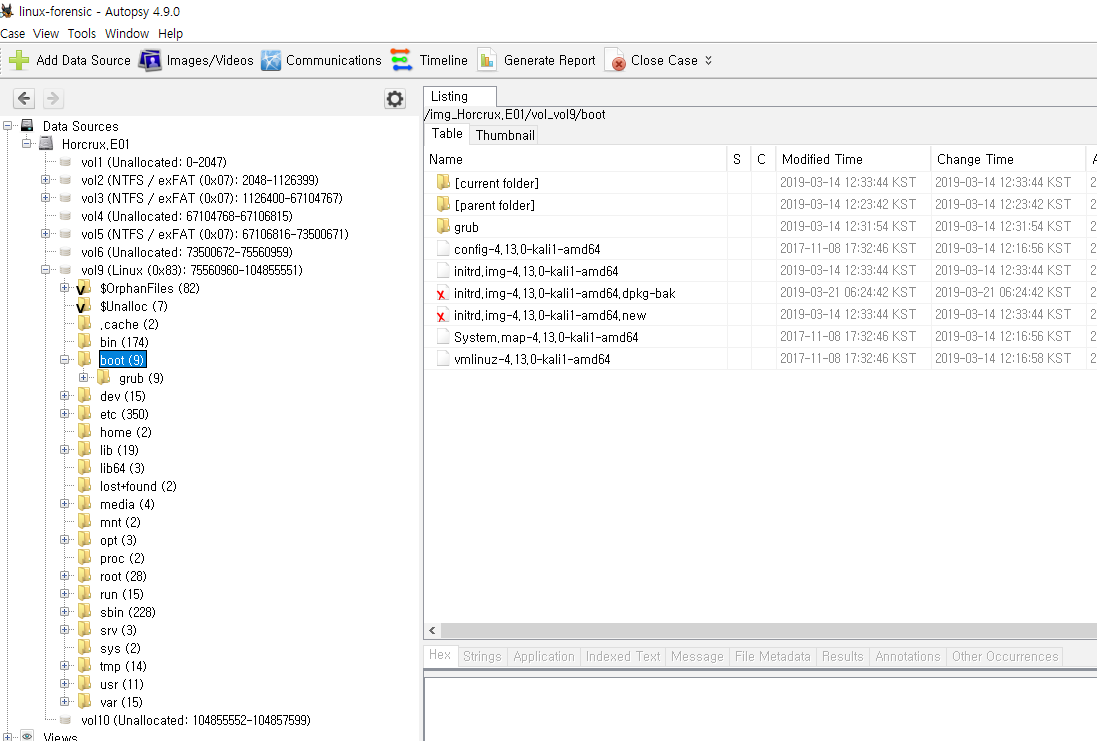The image size is (1097, 741).
Task: Click the [current folder] folder icon
Action: tap(443, 182)
